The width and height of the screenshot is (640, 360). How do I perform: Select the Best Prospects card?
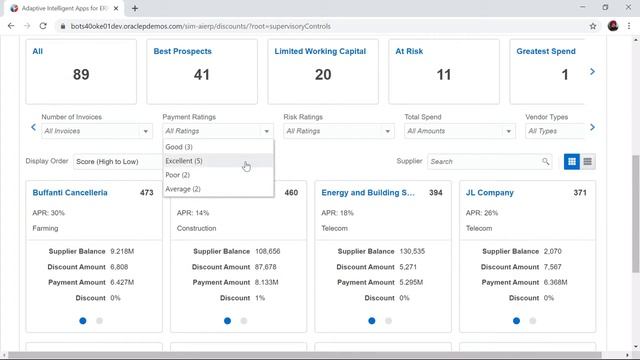pos(202,71)
